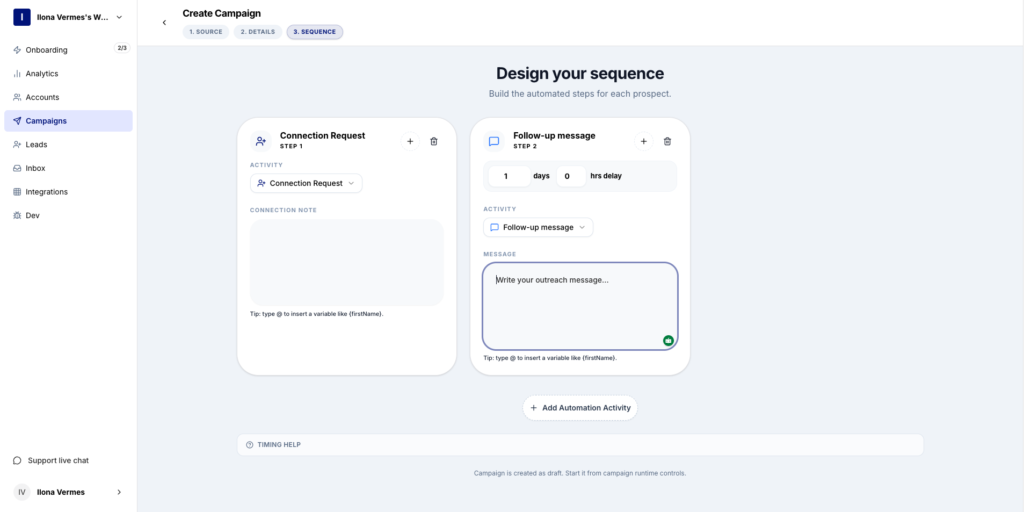
Task: Go to Inbox in the sidebar
Action: (36, 168)
